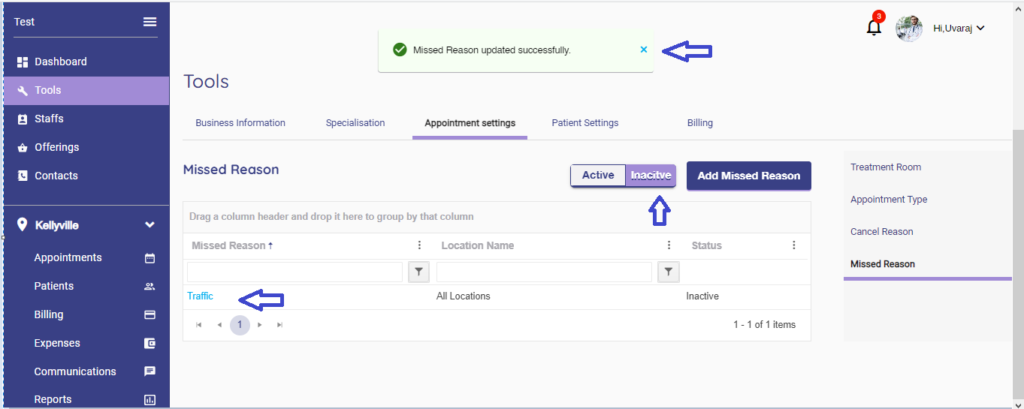This screenshot has width=1024, height=409.
Task: Open Location Name column options menu
Action: click(669, 245)
